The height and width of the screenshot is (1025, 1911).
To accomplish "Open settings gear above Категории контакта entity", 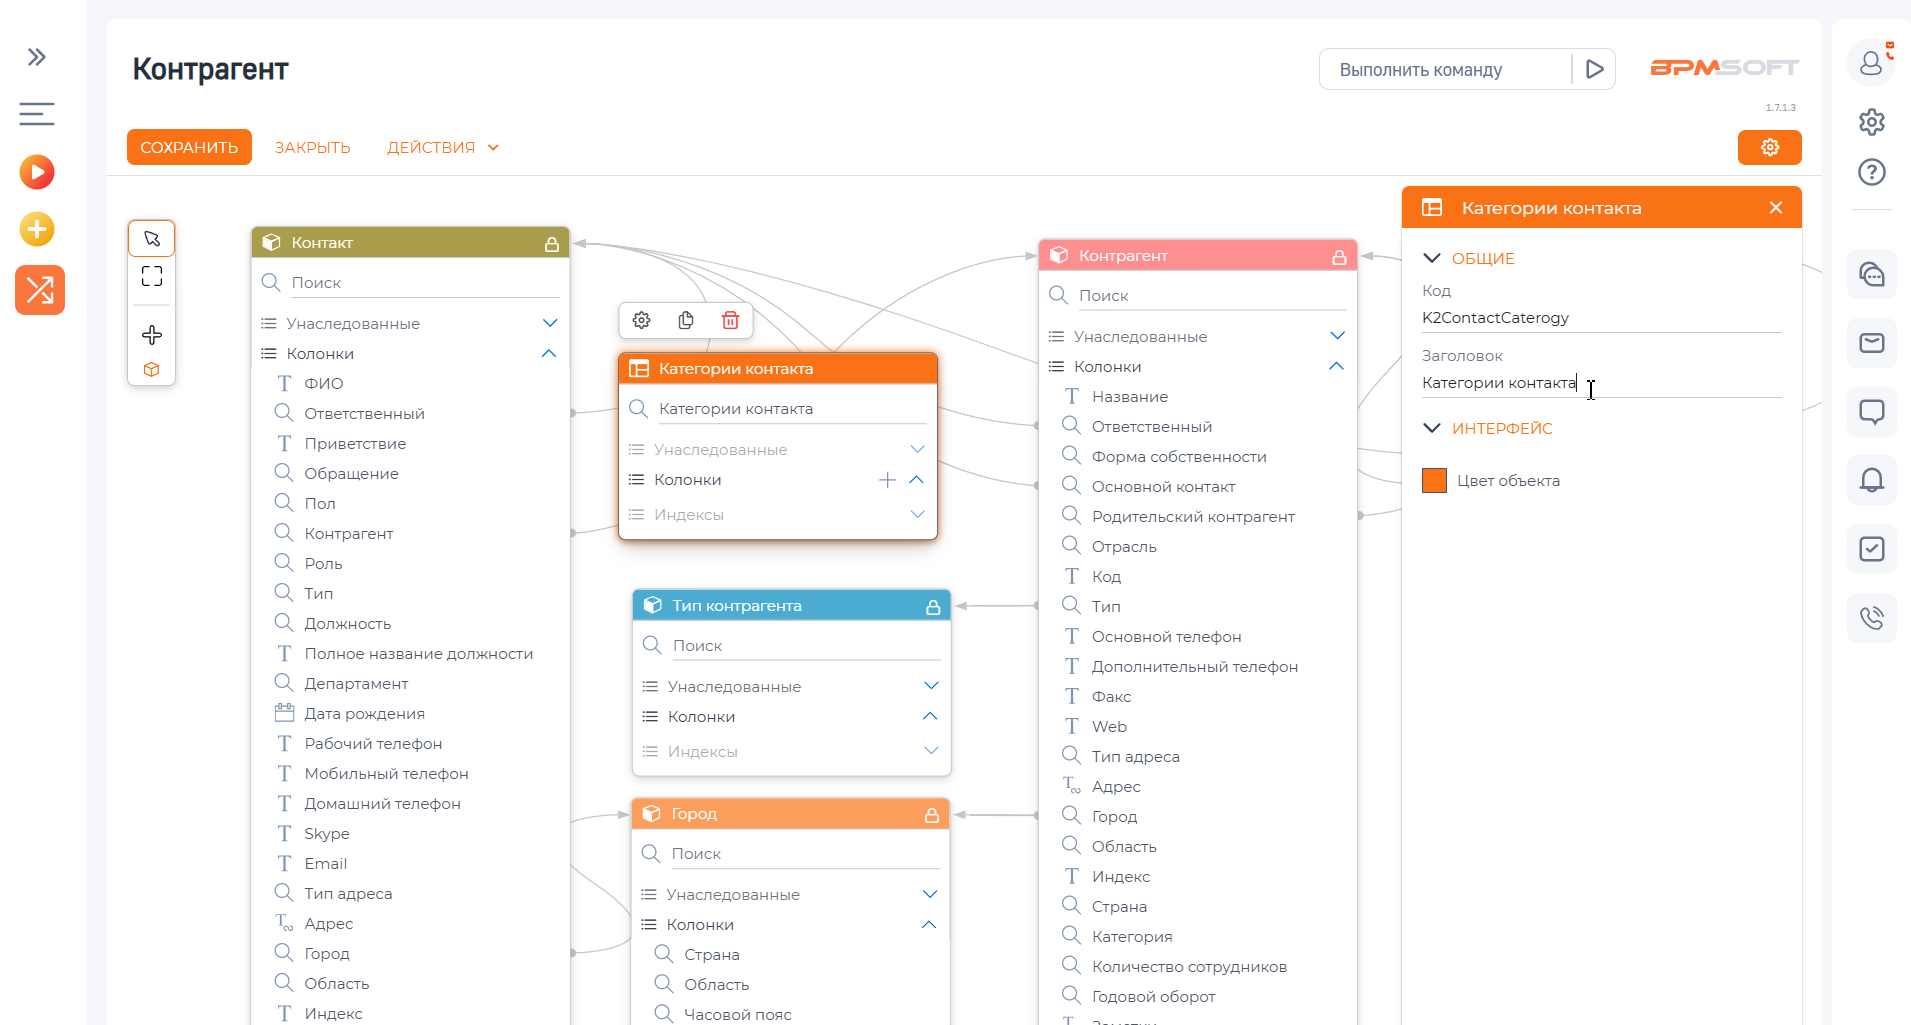I will click(642, 320).
